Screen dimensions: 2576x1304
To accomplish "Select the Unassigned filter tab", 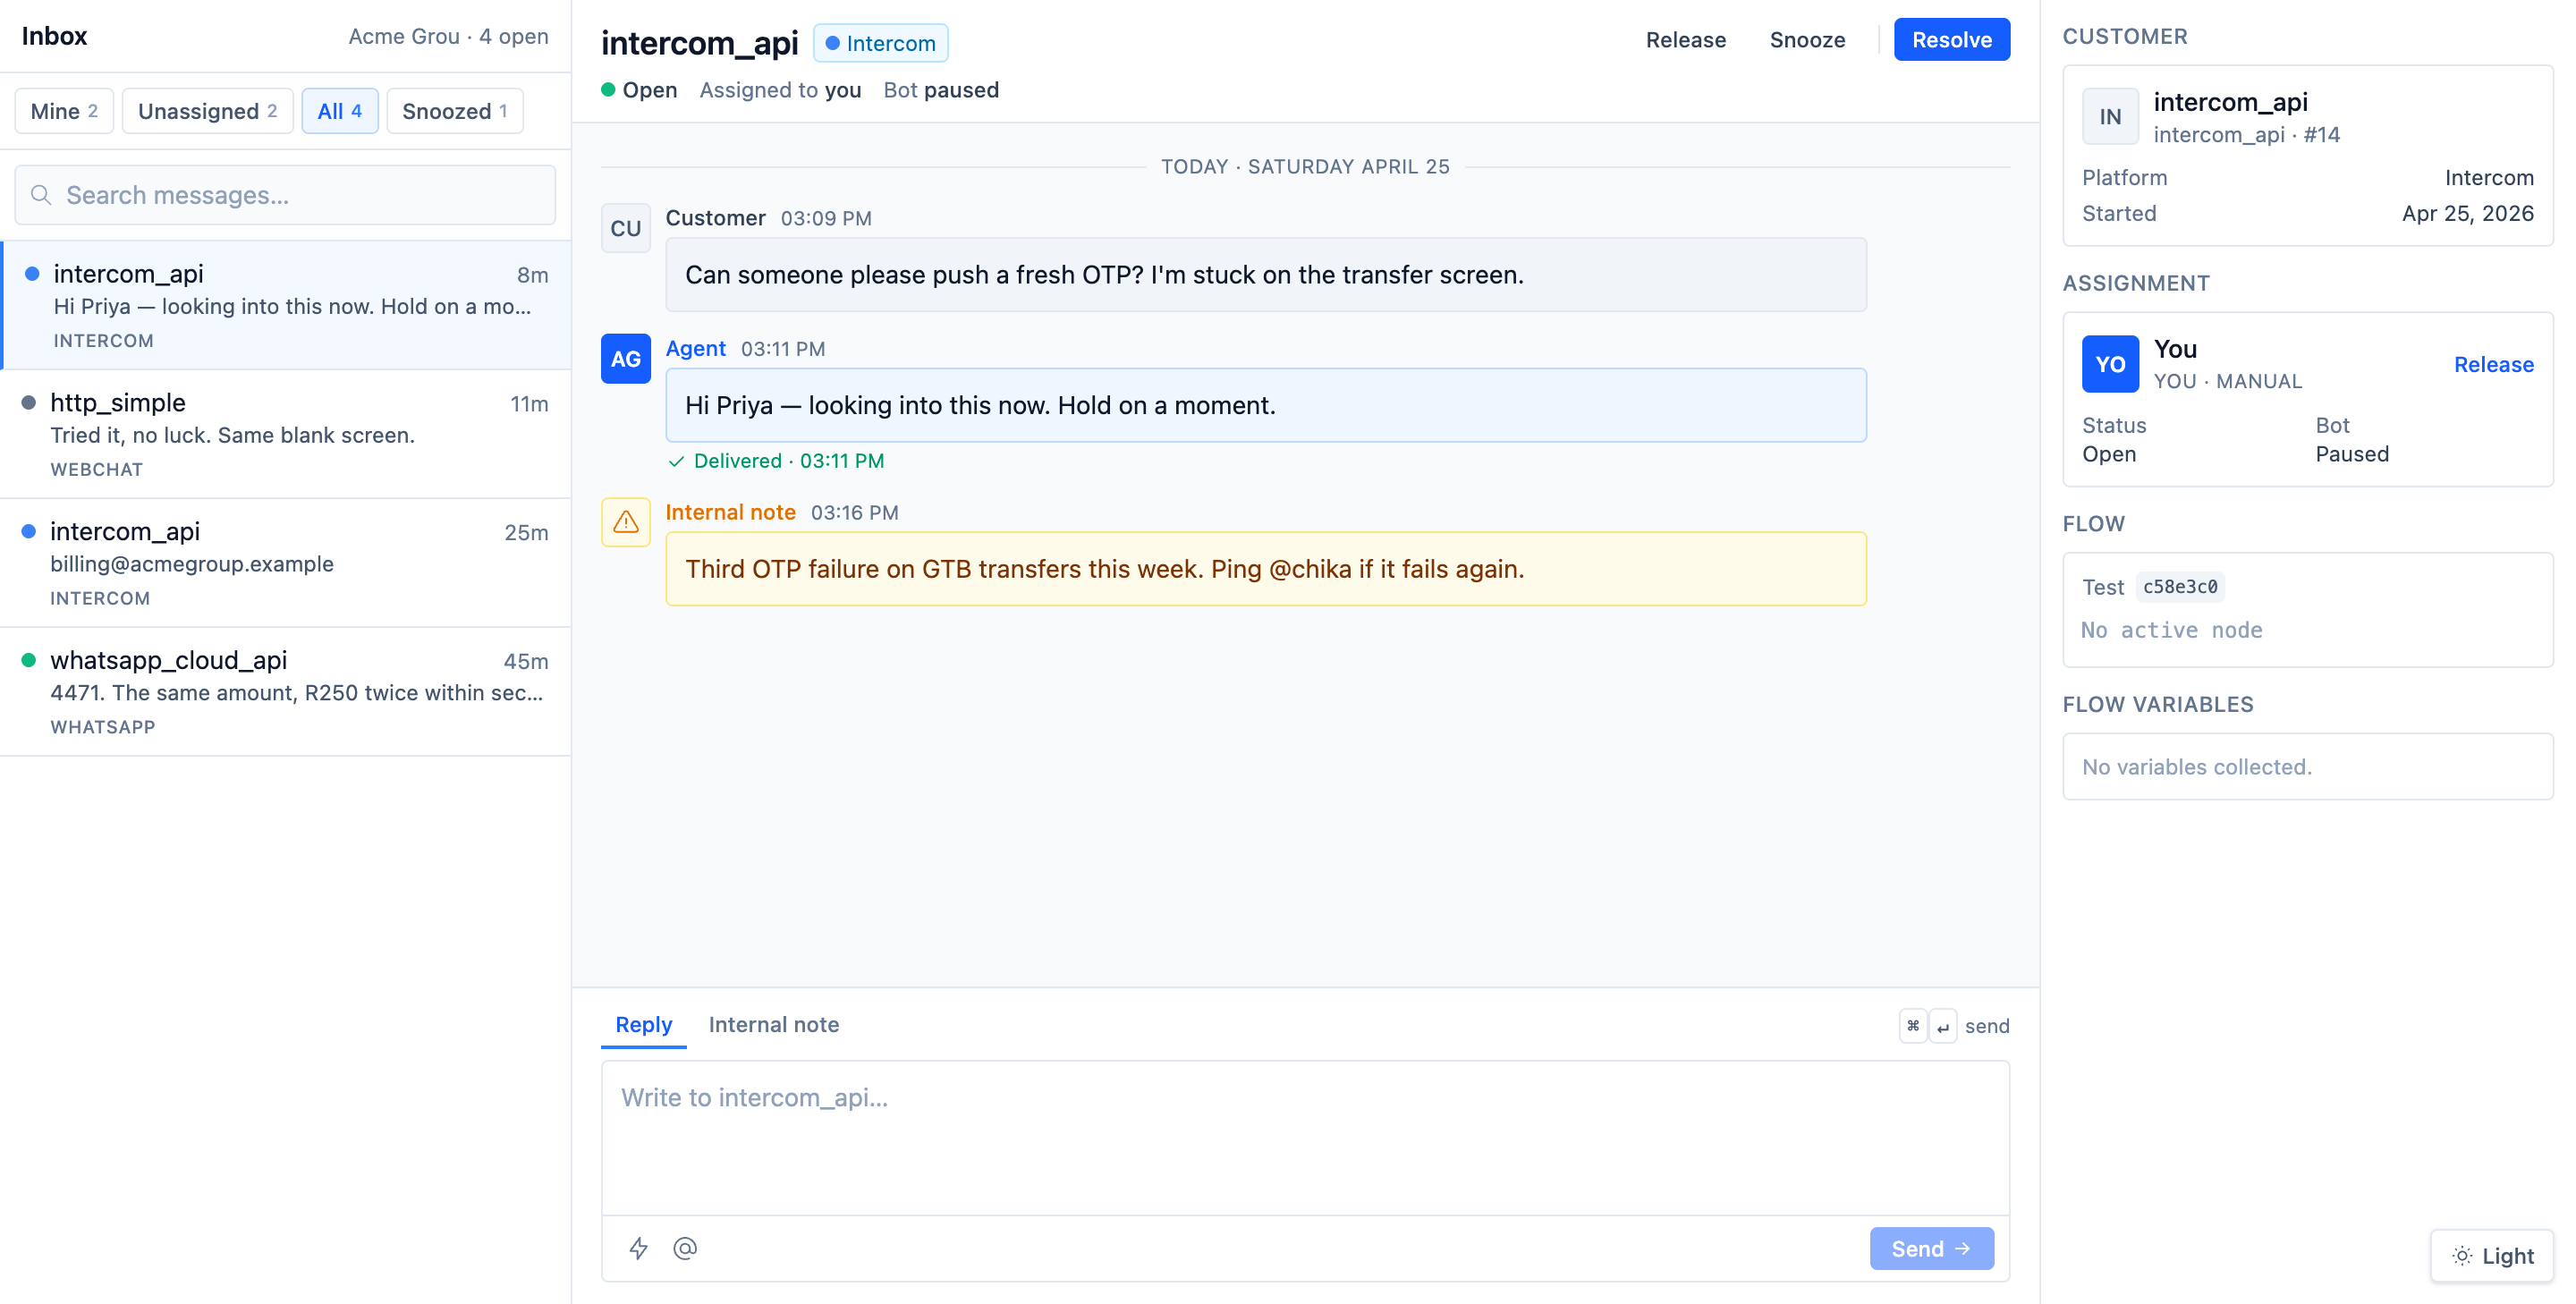I will coord(207,111).
